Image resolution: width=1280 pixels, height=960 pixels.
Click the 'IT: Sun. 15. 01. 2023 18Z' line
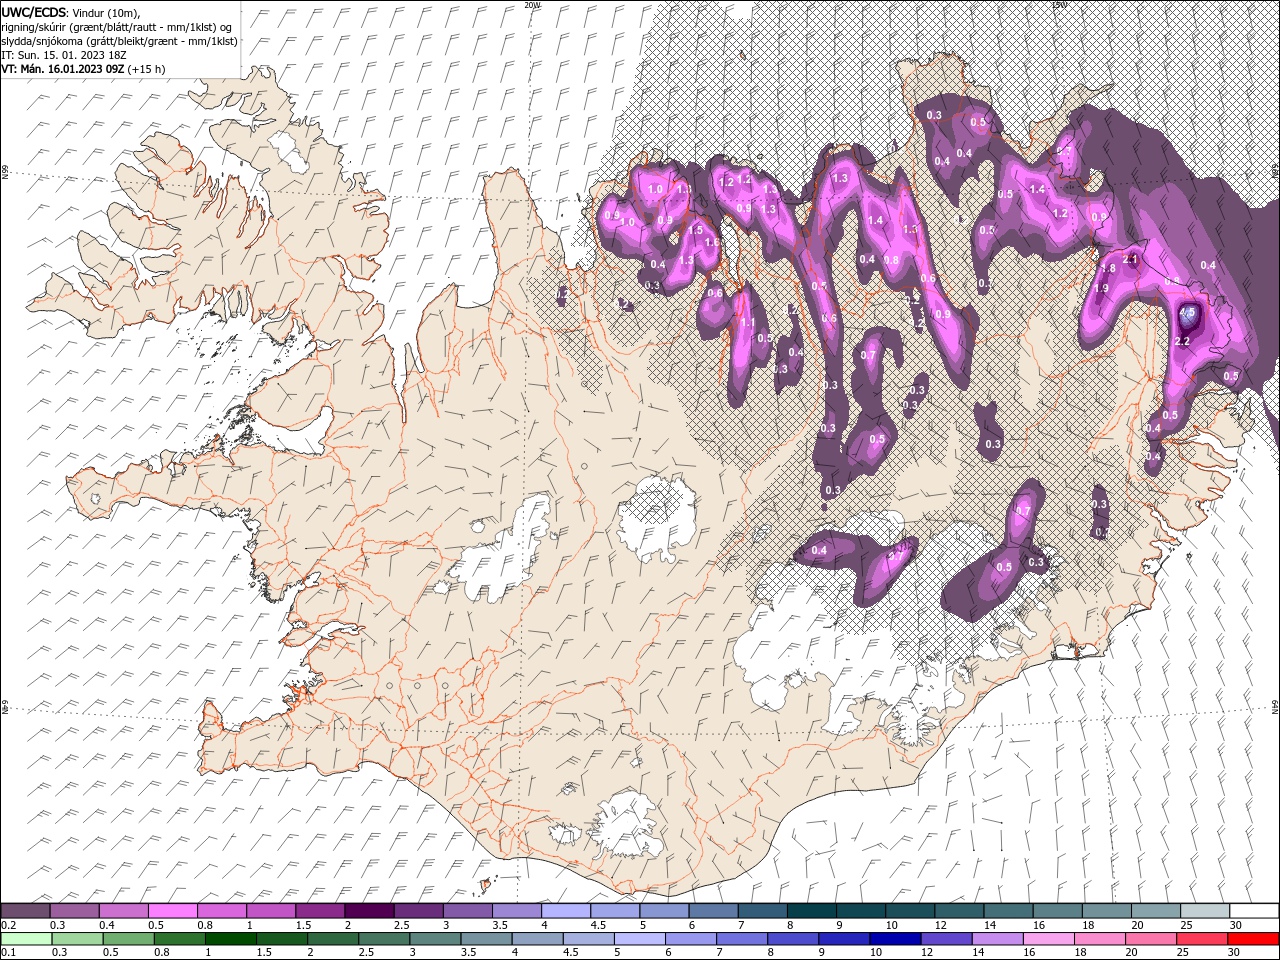point(63,55)
